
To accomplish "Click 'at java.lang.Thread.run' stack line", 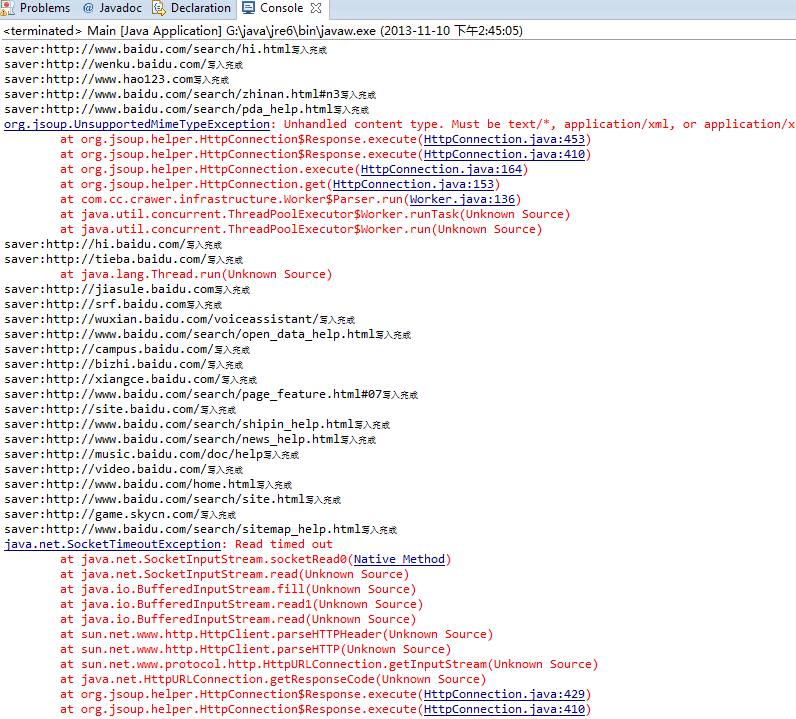I will pyautogui.click(x=196, y=274).
